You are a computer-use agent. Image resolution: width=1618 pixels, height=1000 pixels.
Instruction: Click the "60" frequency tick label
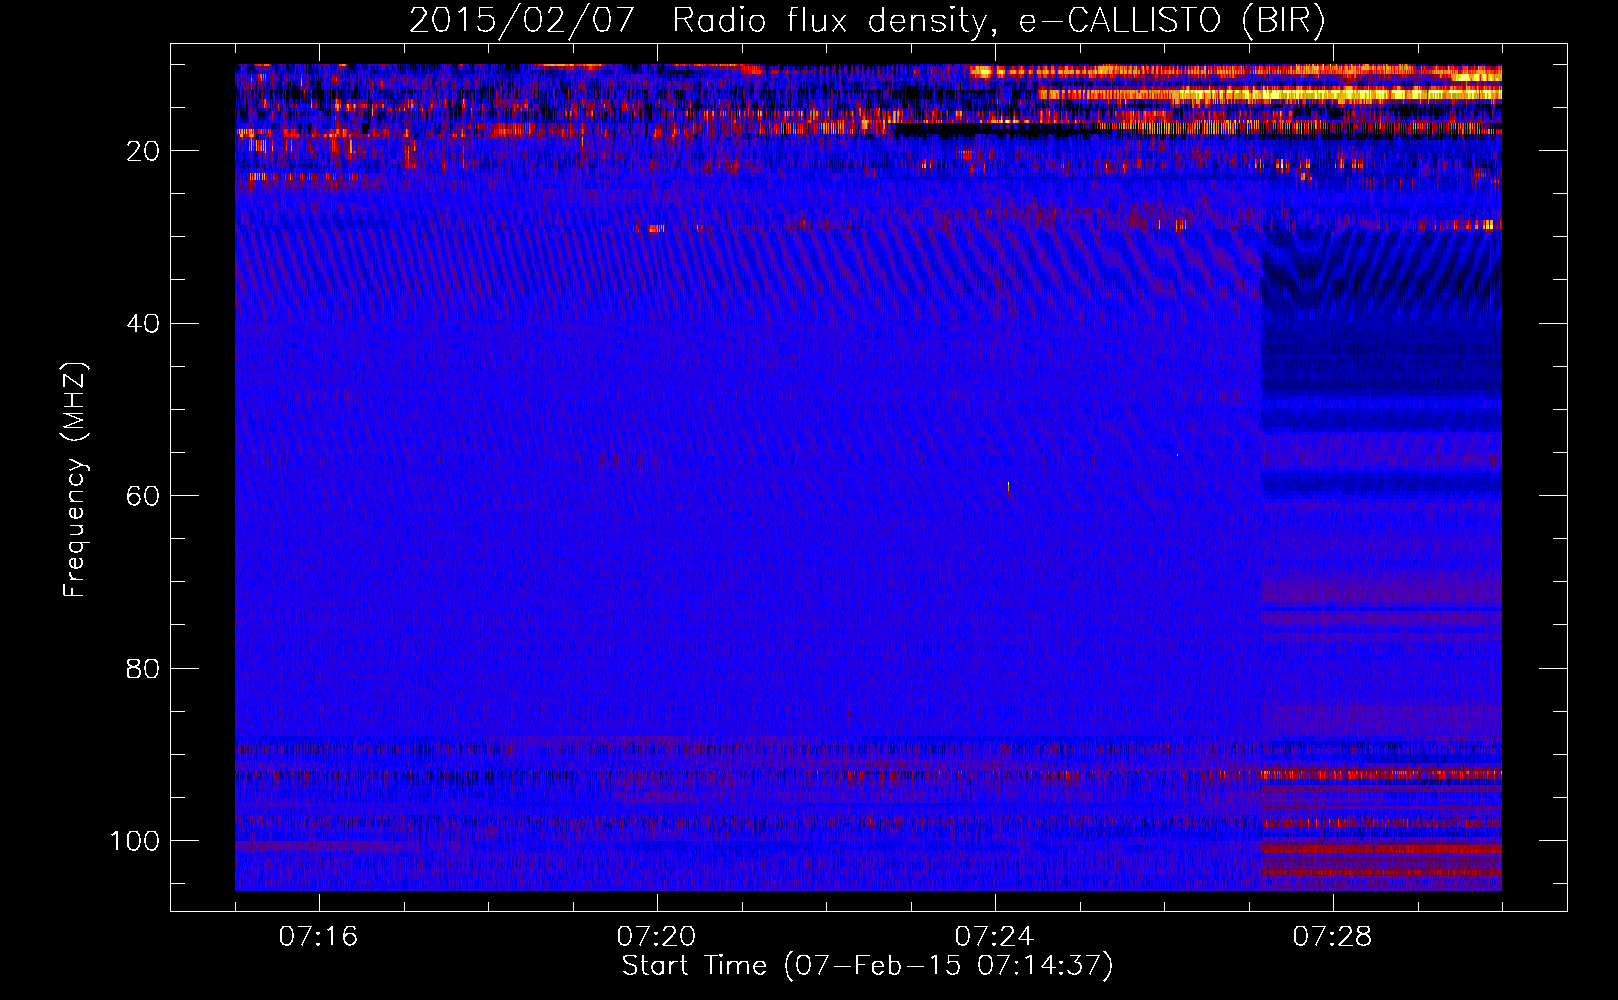tap(143, 497)
